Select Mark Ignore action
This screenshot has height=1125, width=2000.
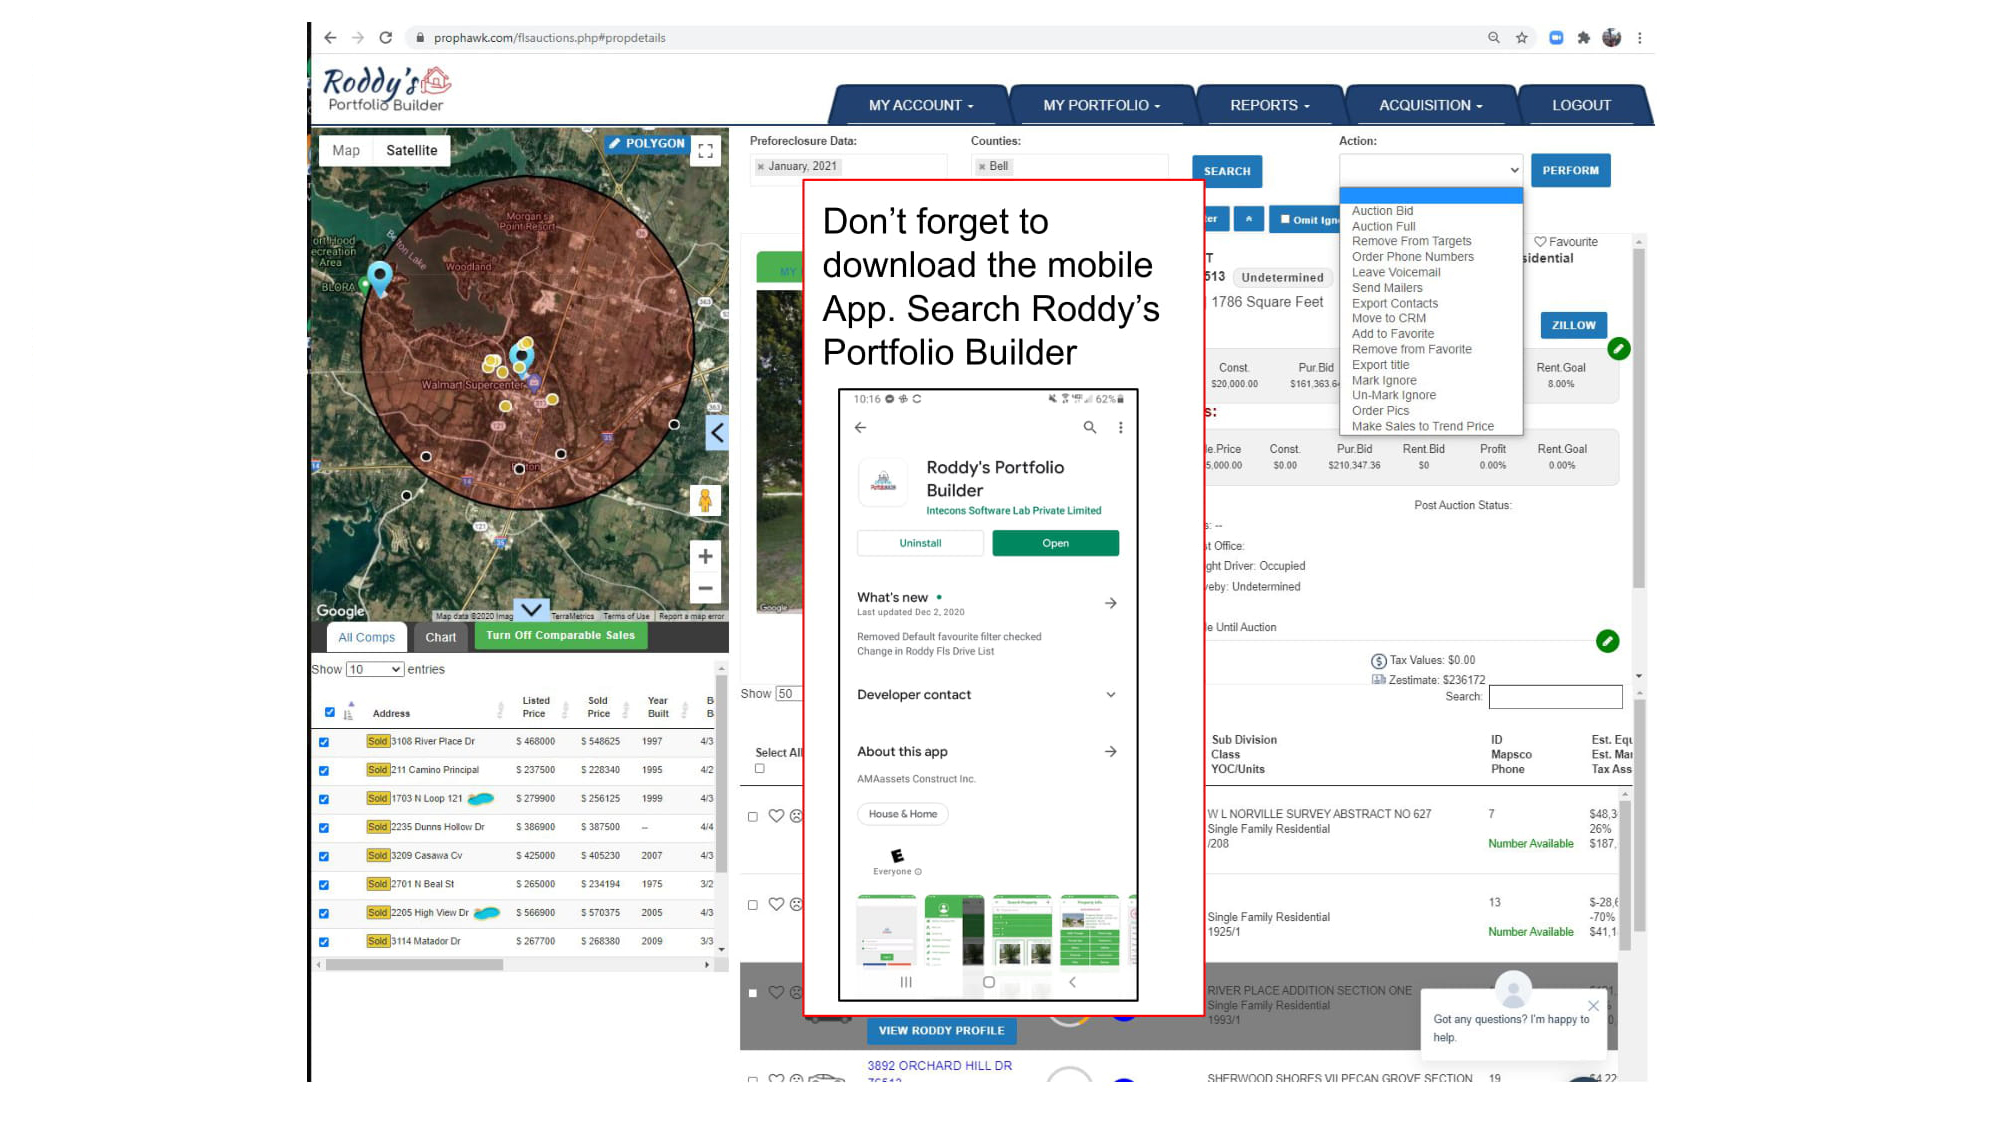[x=1384, y=380]
